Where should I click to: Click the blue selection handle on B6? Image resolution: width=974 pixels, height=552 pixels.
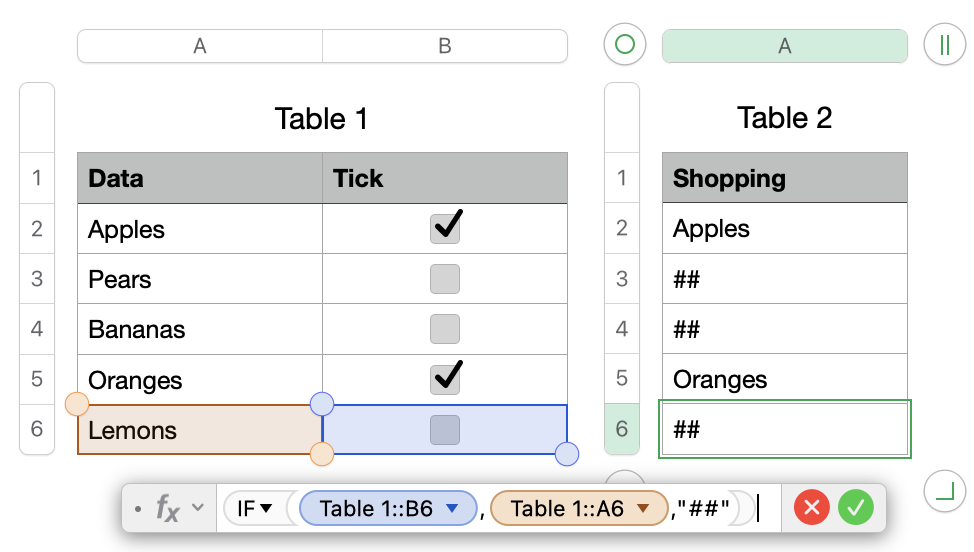(567, 454)
